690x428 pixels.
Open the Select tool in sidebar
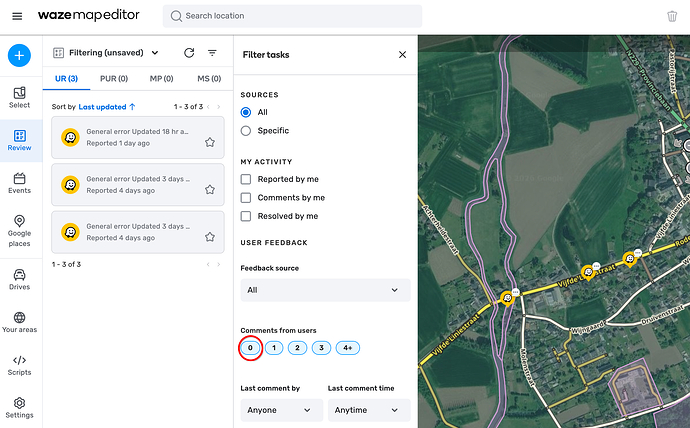pos(19,98)
